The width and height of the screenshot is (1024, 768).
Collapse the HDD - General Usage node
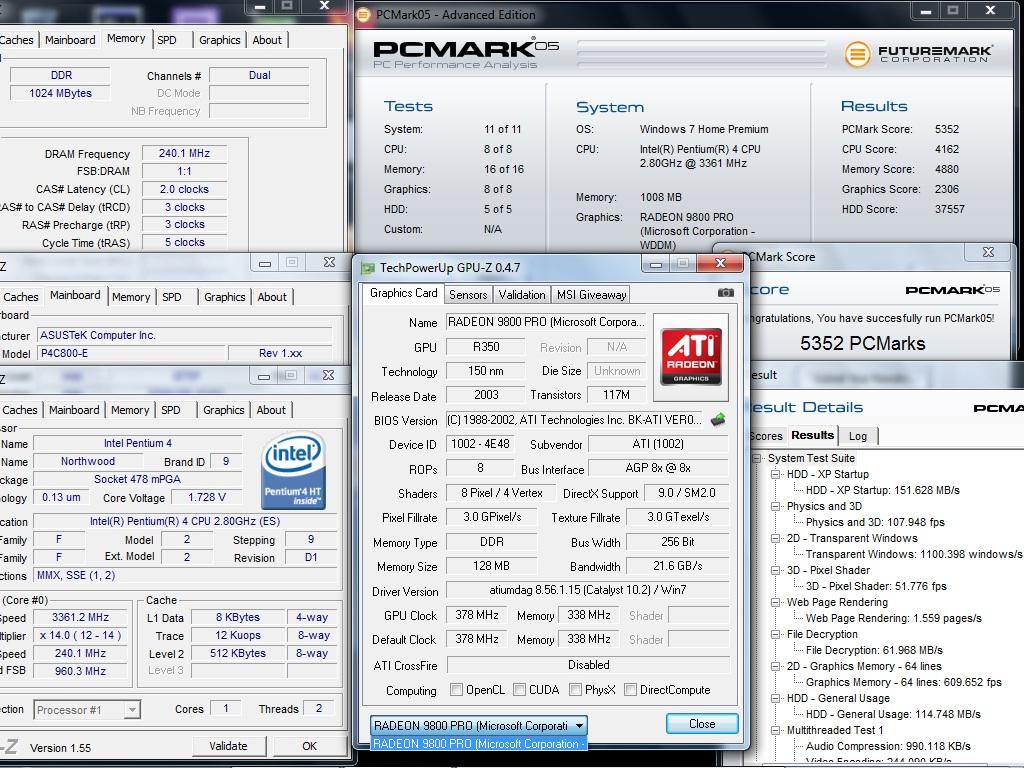[776, 698]
